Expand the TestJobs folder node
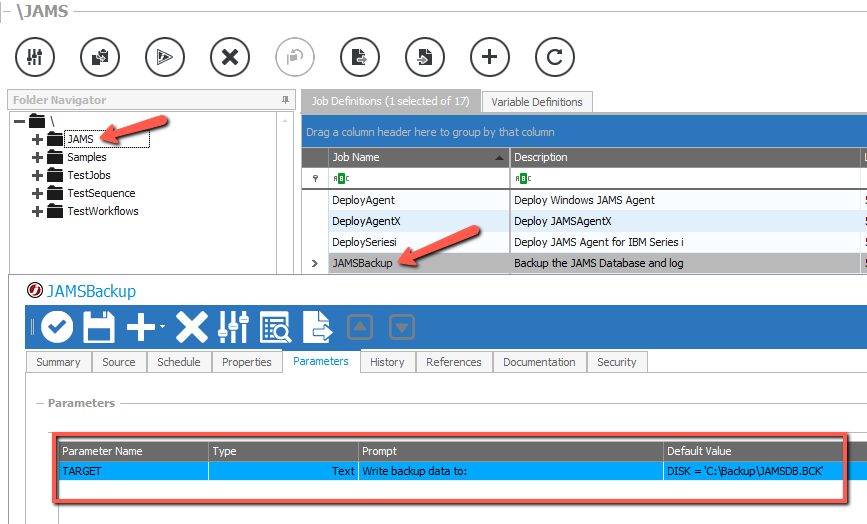Viewport: 867px width, 524px height. tap(37, 175)
